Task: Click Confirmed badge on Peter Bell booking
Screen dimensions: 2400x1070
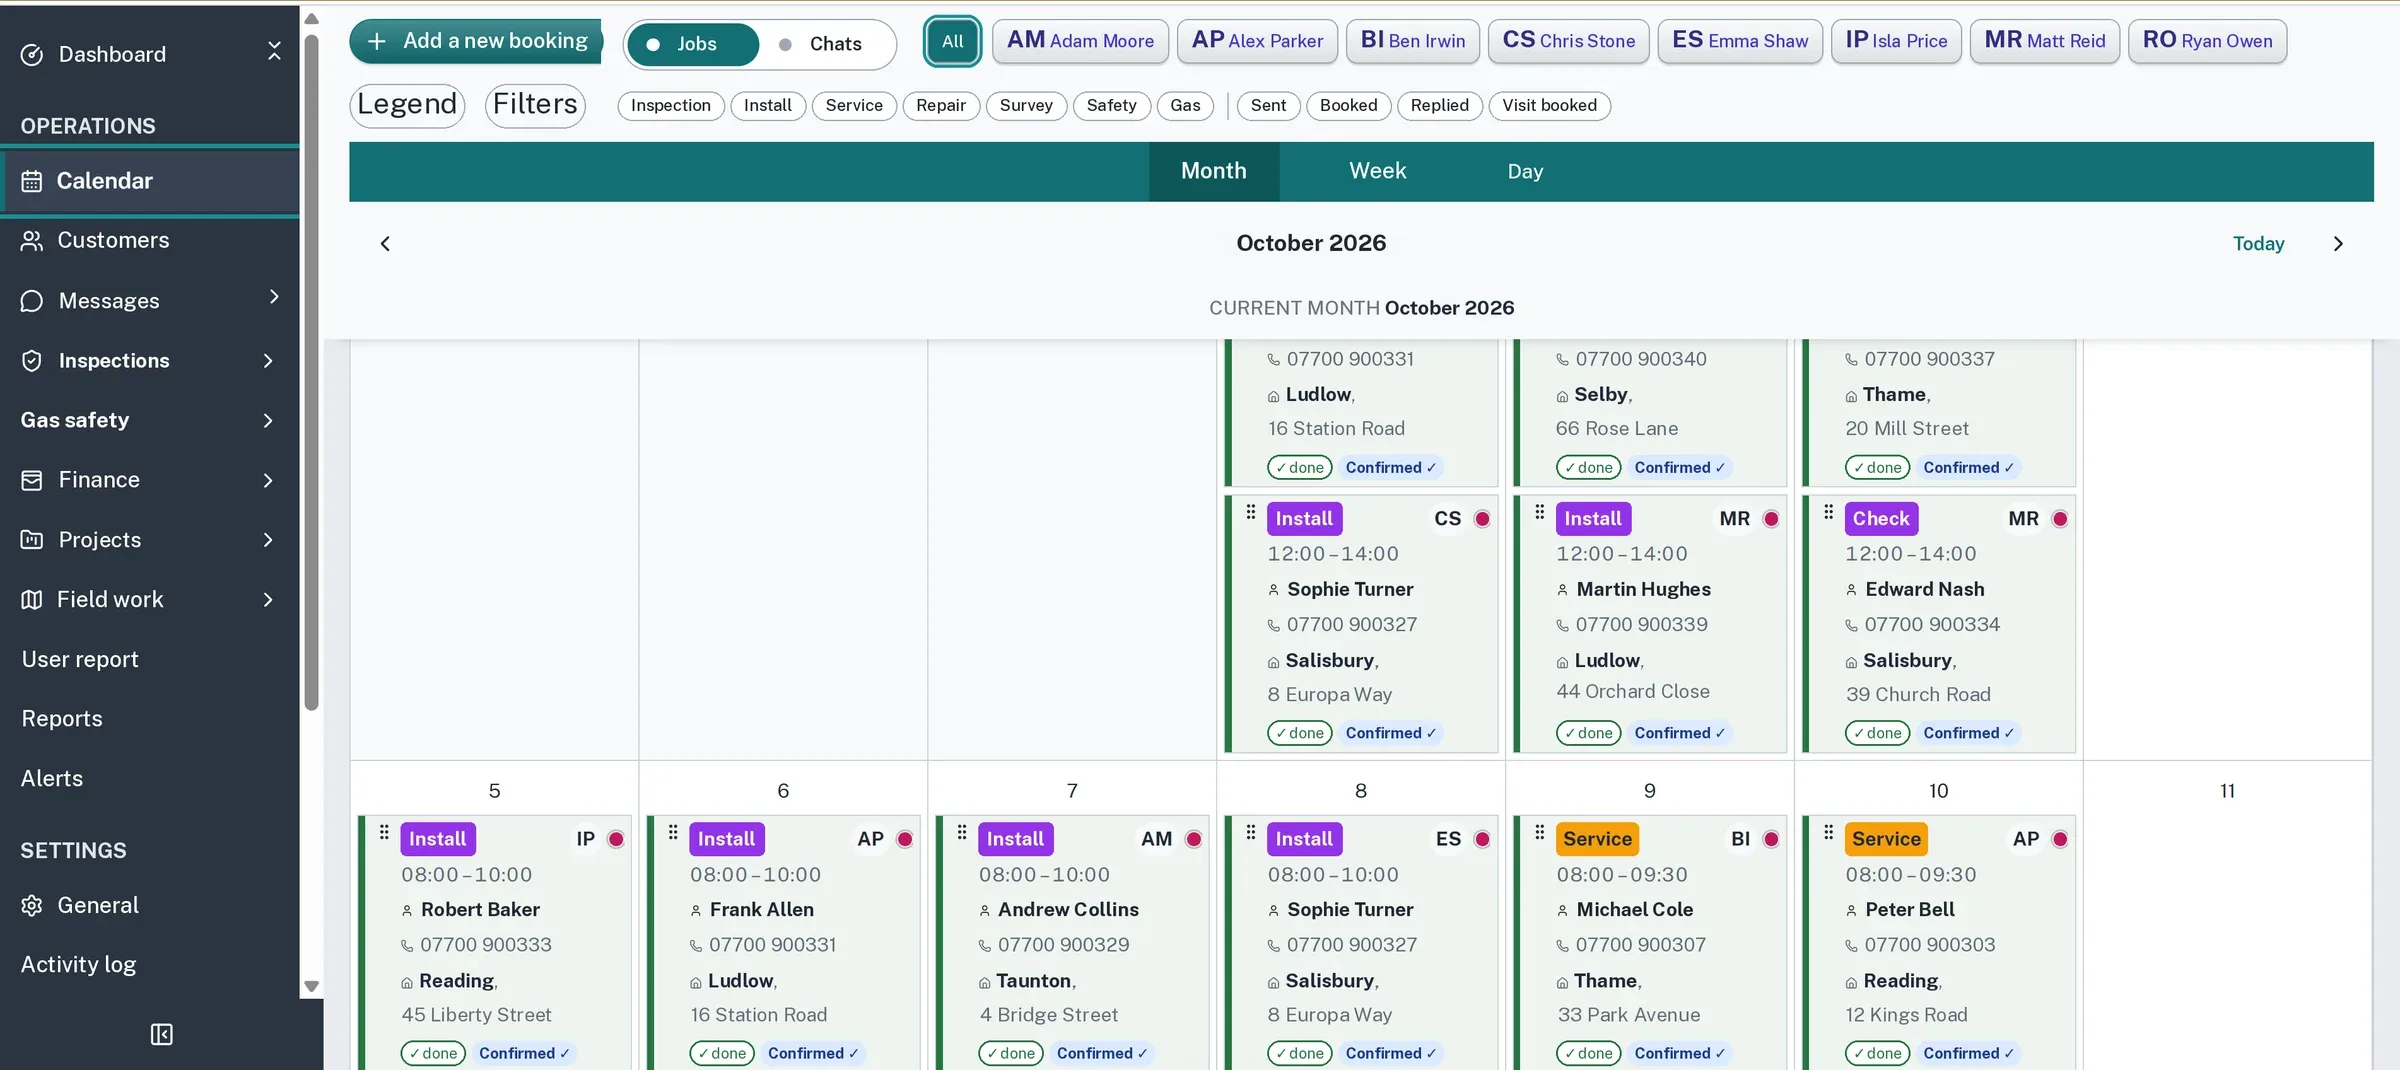Action: click(x=1968, y=1053)
